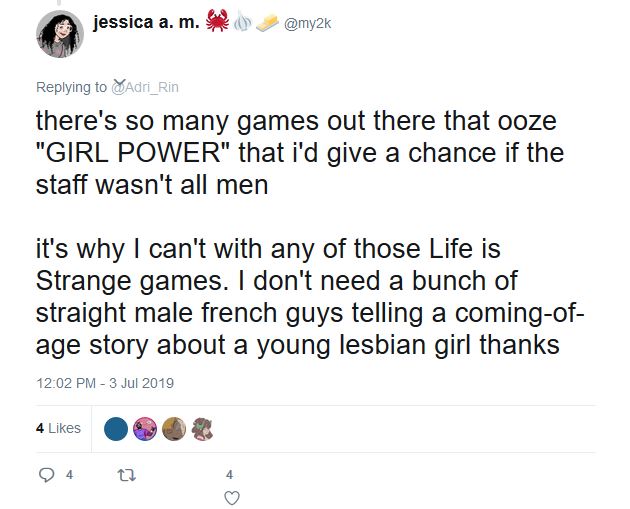Viewport: 630px width, 509px height.
Task: View the 4 Likes list
Action: coord(58,428)
